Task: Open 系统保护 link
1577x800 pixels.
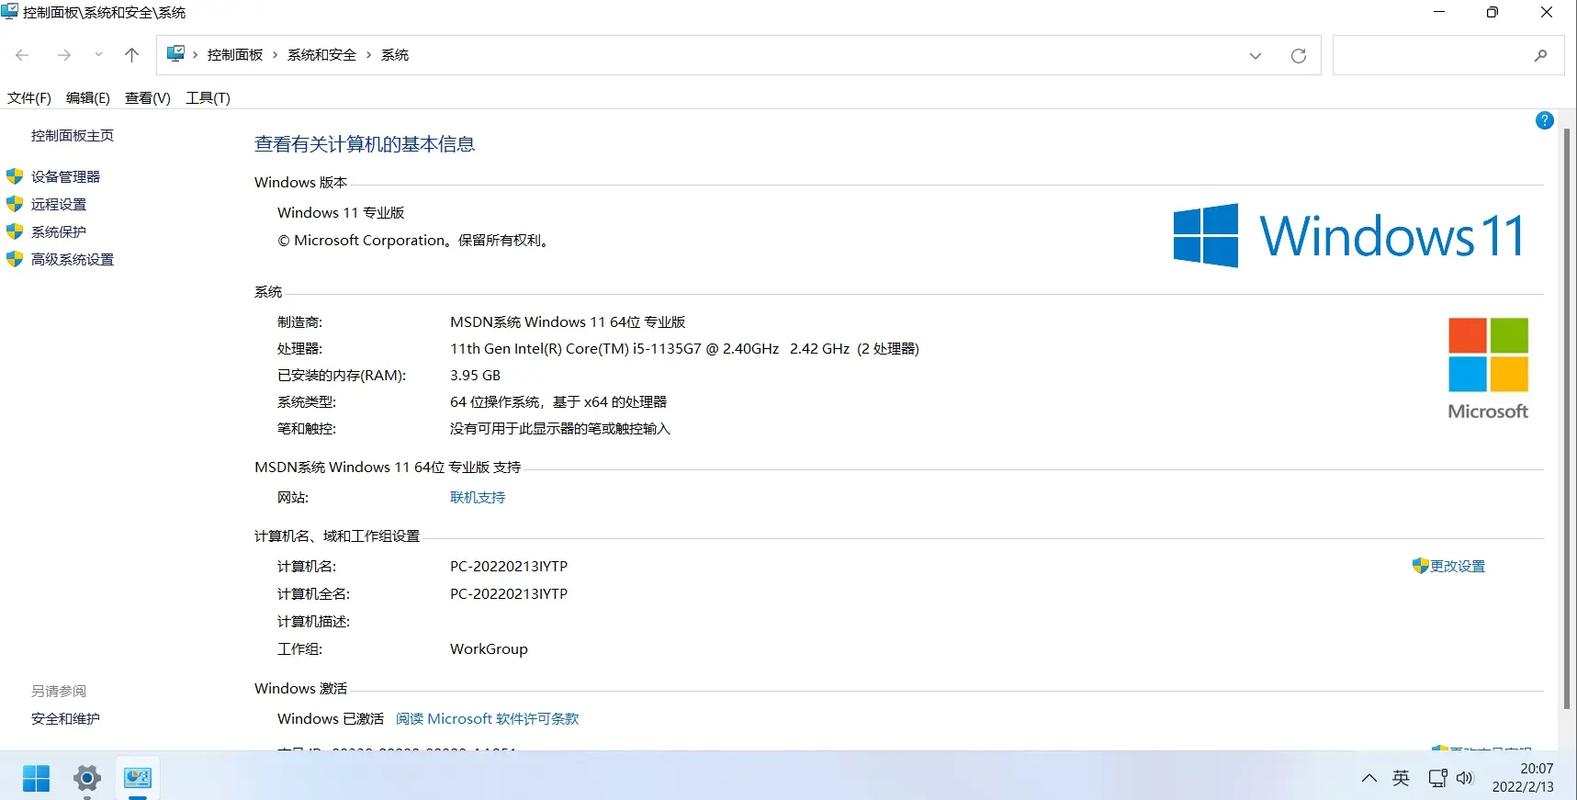Action: [x=58, y=231]
